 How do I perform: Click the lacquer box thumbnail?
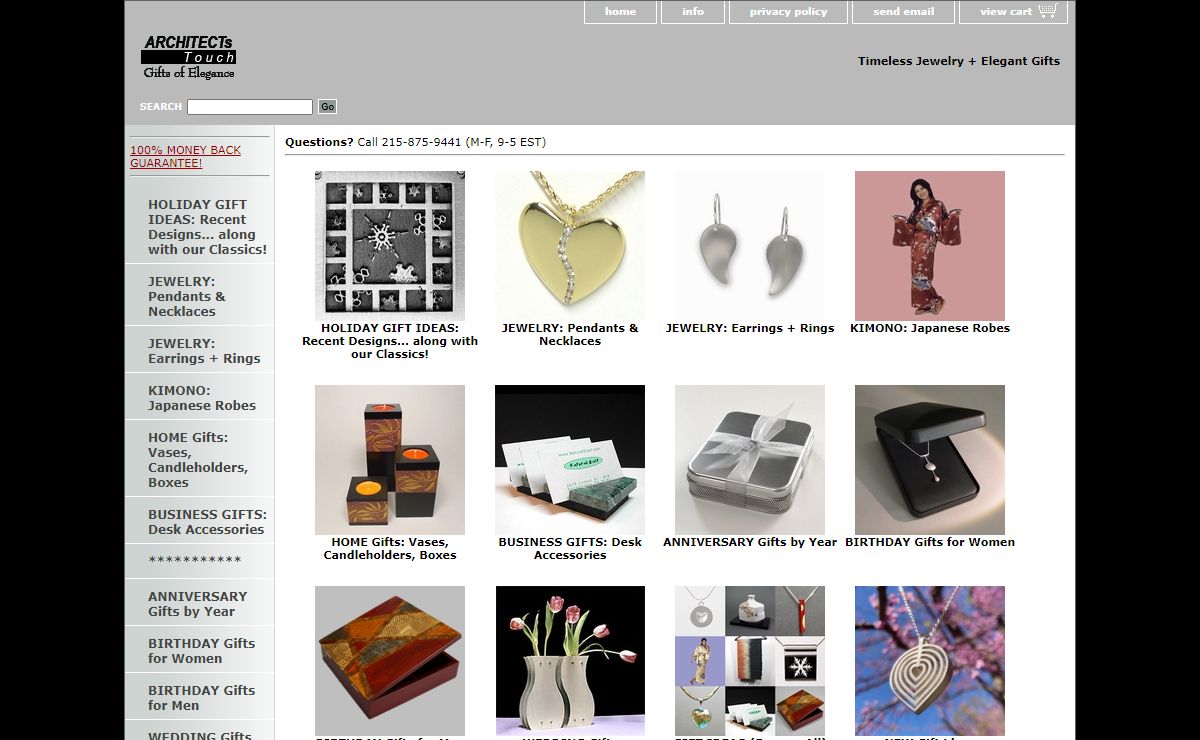(x=390, y=661)
